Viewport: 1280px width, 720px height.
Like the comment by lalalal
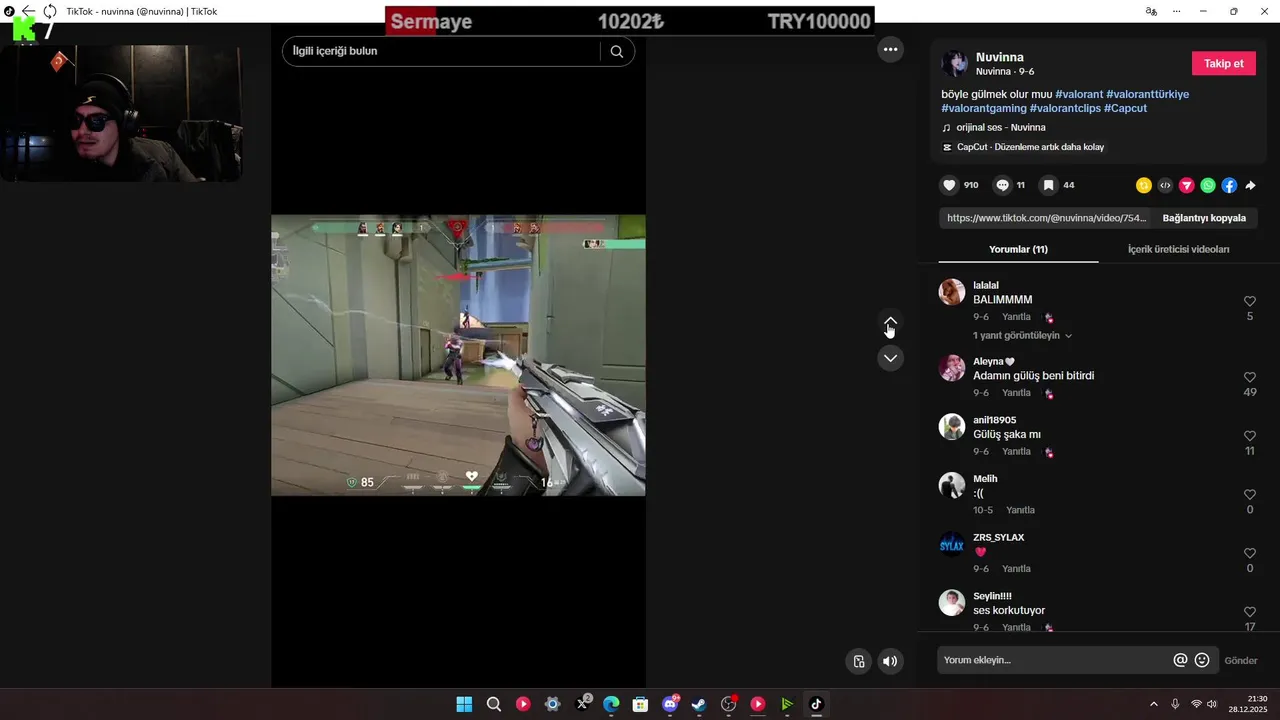tap(1250, 301)
